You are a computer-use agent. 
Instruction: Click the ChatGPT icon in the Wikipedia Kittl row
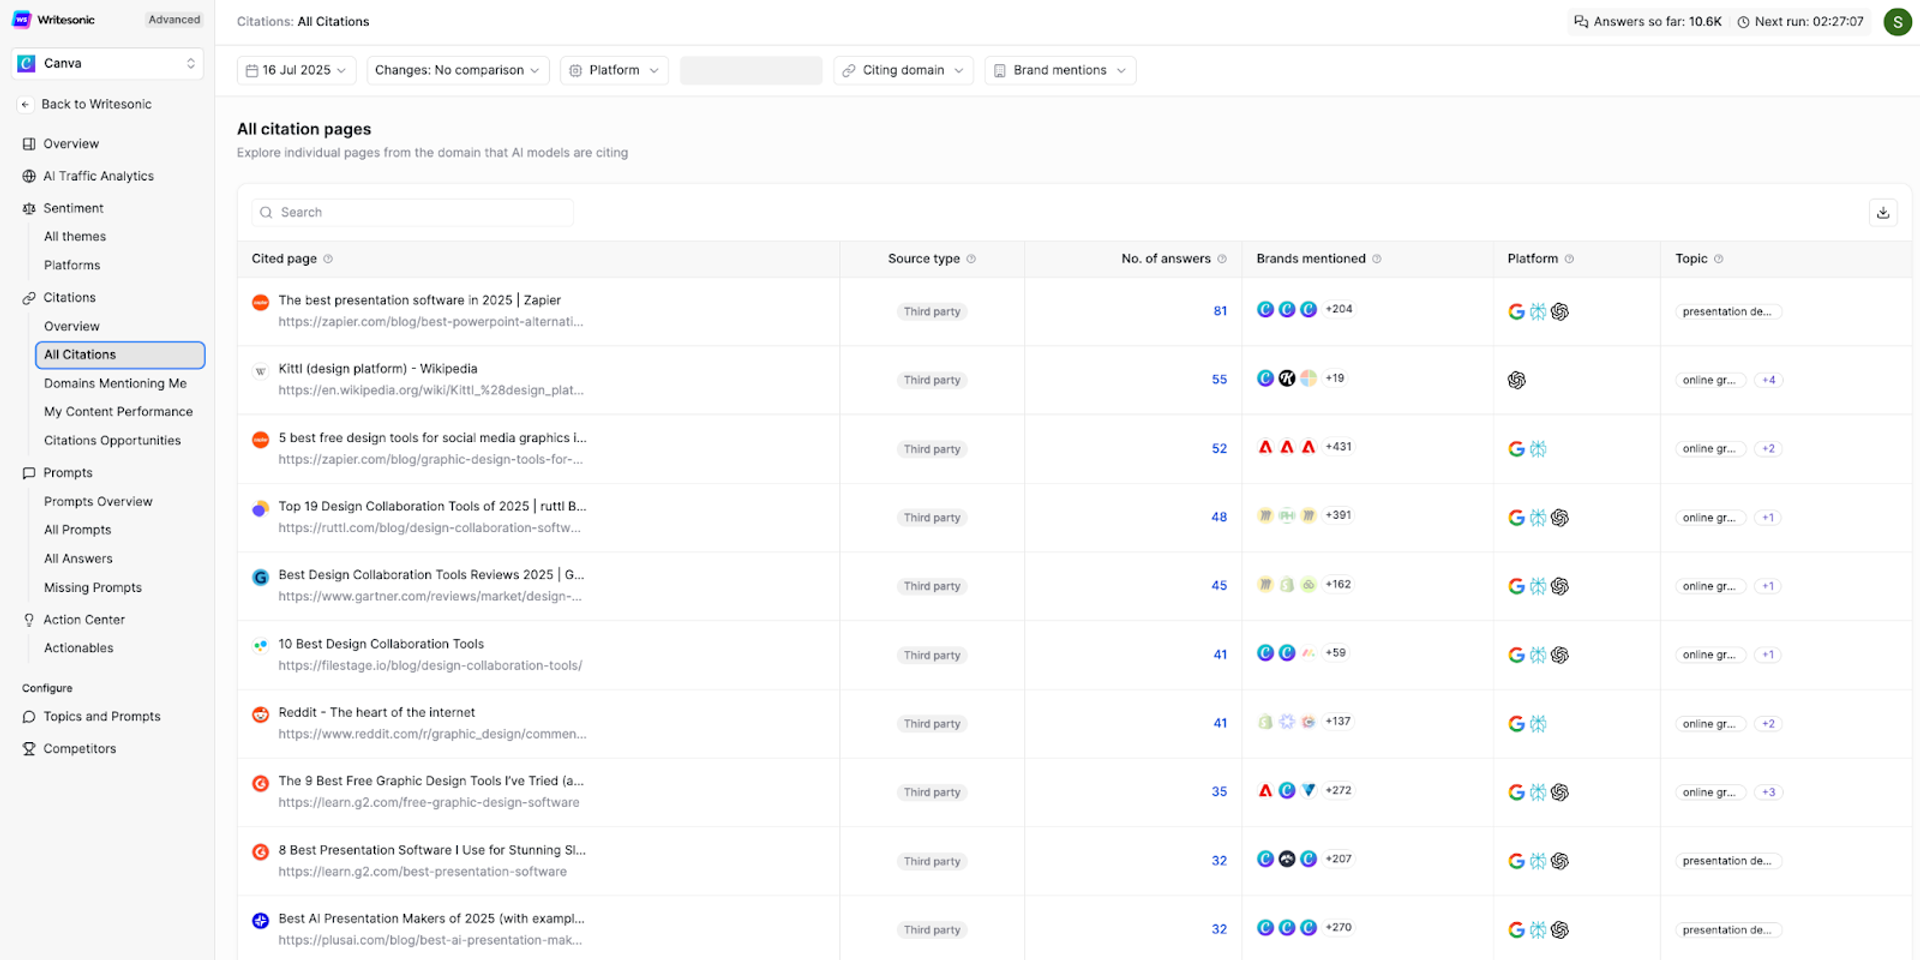coord(1517,380)
